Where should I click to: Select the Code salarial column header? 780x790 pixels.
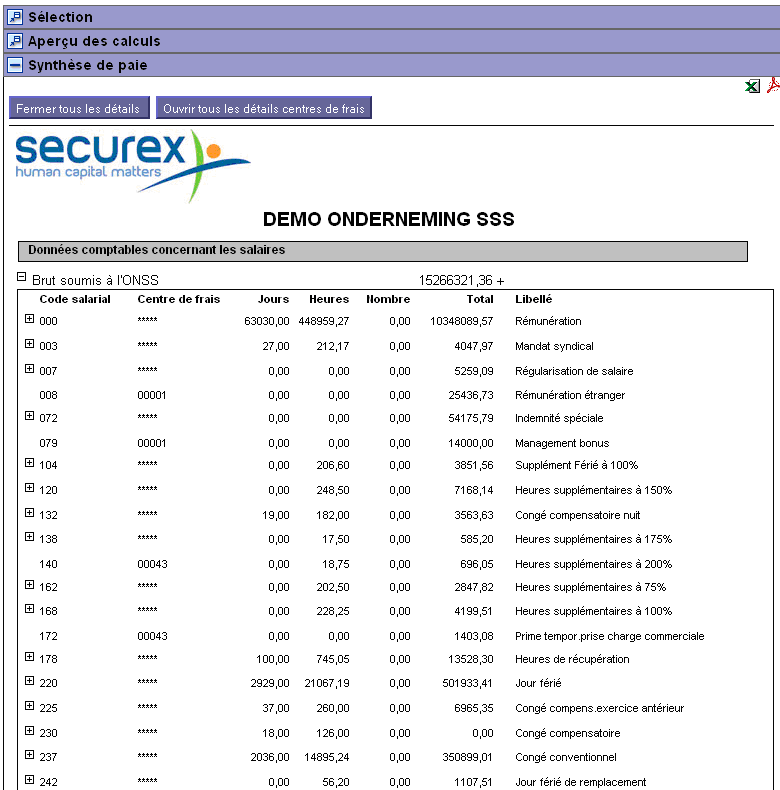[75, 299]
